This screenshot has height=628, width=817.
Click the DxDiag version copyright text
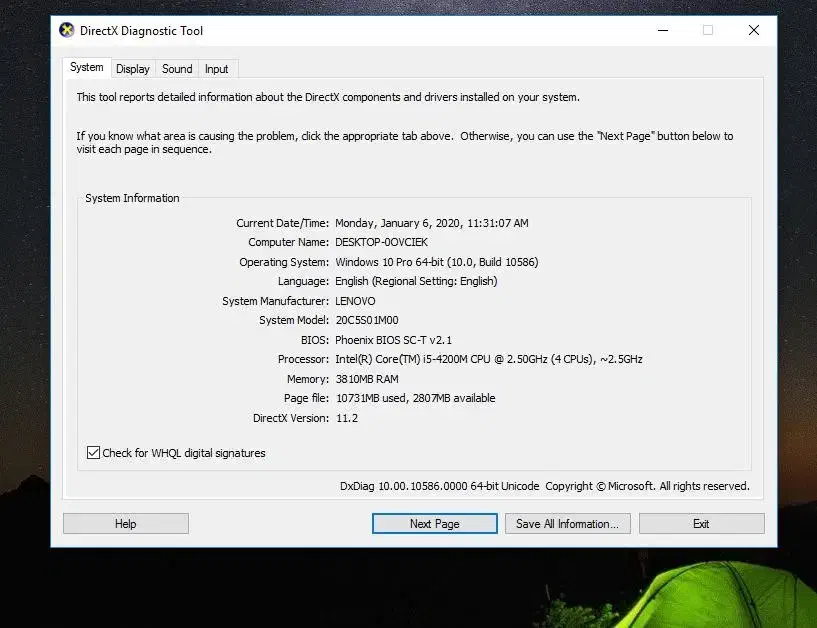pyautogui.click(x=544, y=486)
